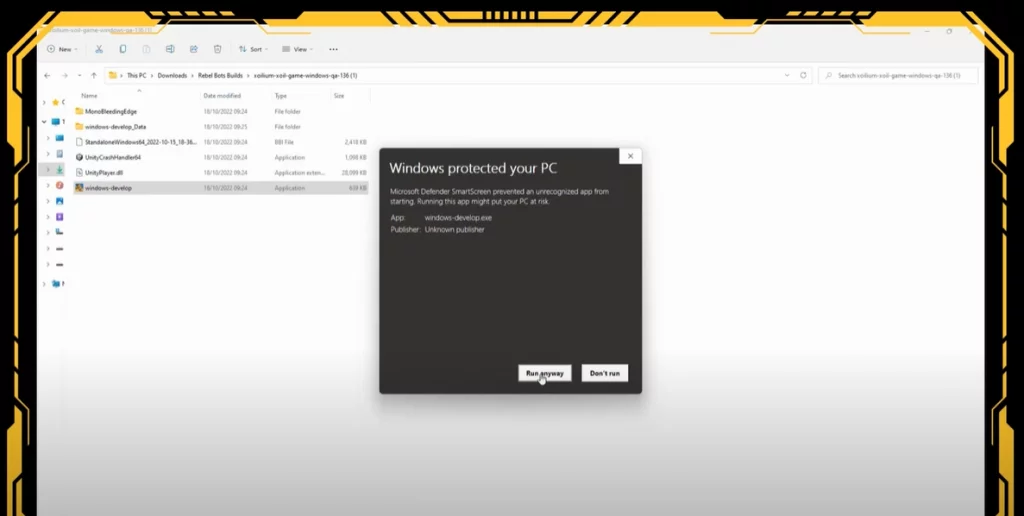Click xoilium-xoil-game-windows-qa-136 (1) breadcrumb segment
Viewport: 1024px width, 516px height.
coord(305,76)
